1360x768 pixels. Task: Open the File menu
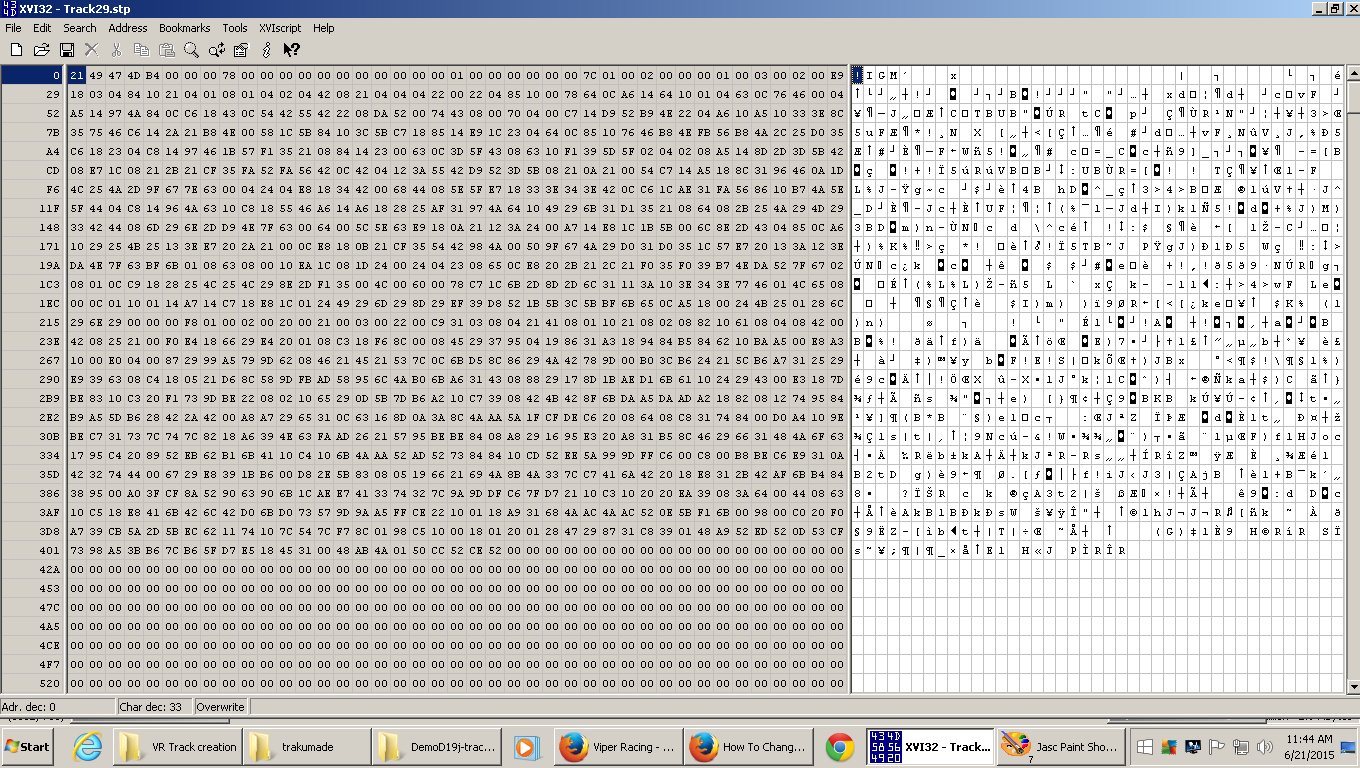point(13,28)
